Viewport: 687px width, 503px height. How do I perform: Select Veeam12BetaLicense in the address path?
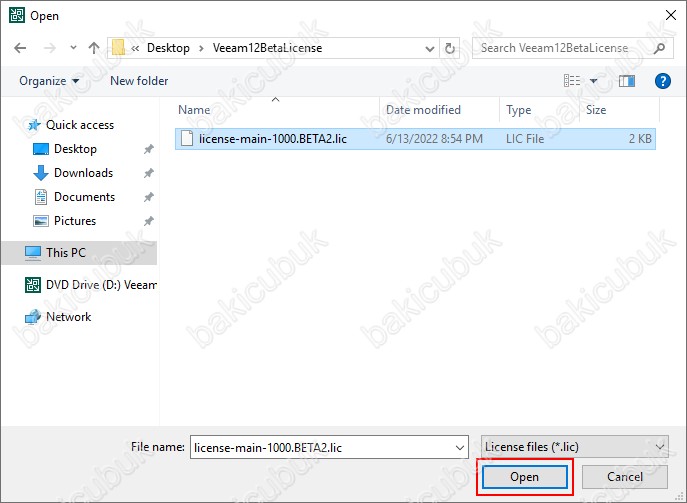click(267, 48)
